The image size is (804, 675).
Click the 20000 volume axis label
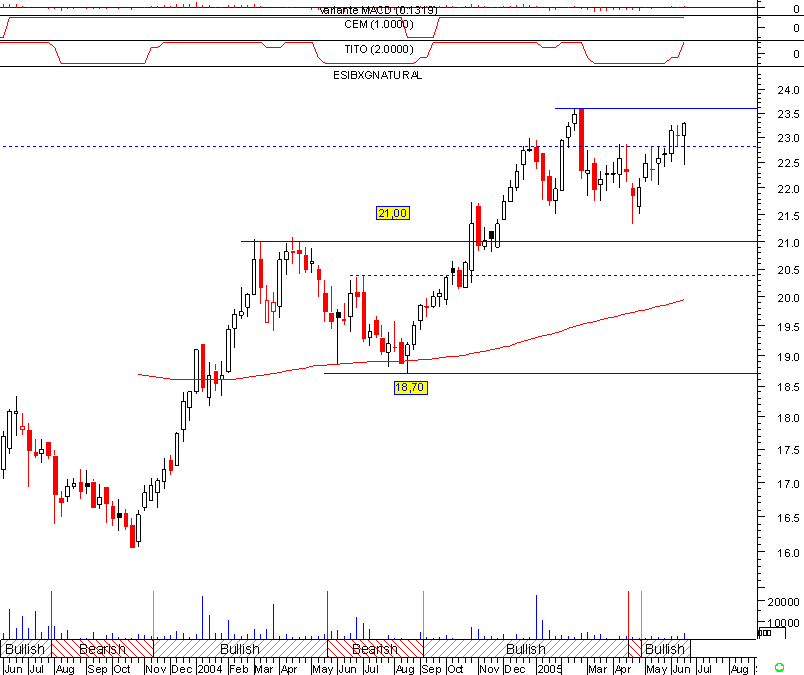[x=783, y=602]
